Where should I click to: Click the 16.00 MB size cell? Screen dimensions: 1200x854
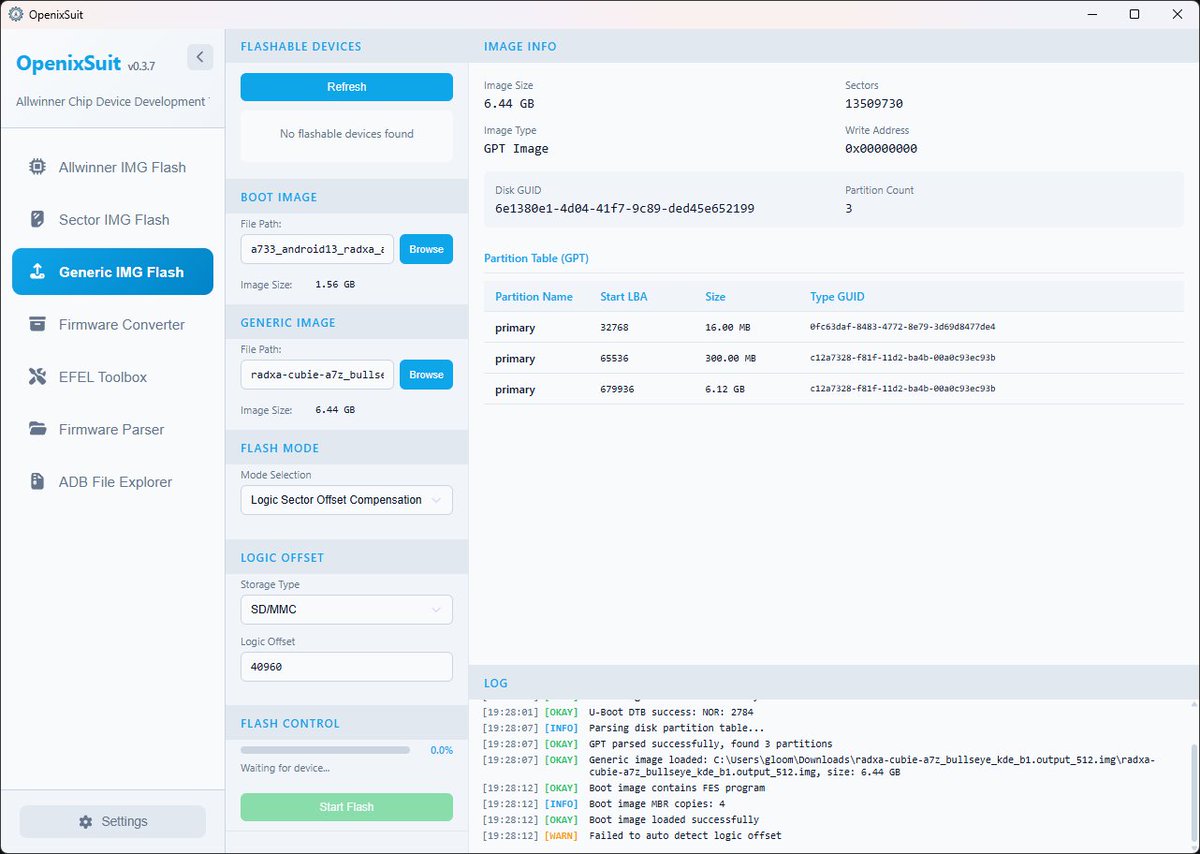coord(730,327)
